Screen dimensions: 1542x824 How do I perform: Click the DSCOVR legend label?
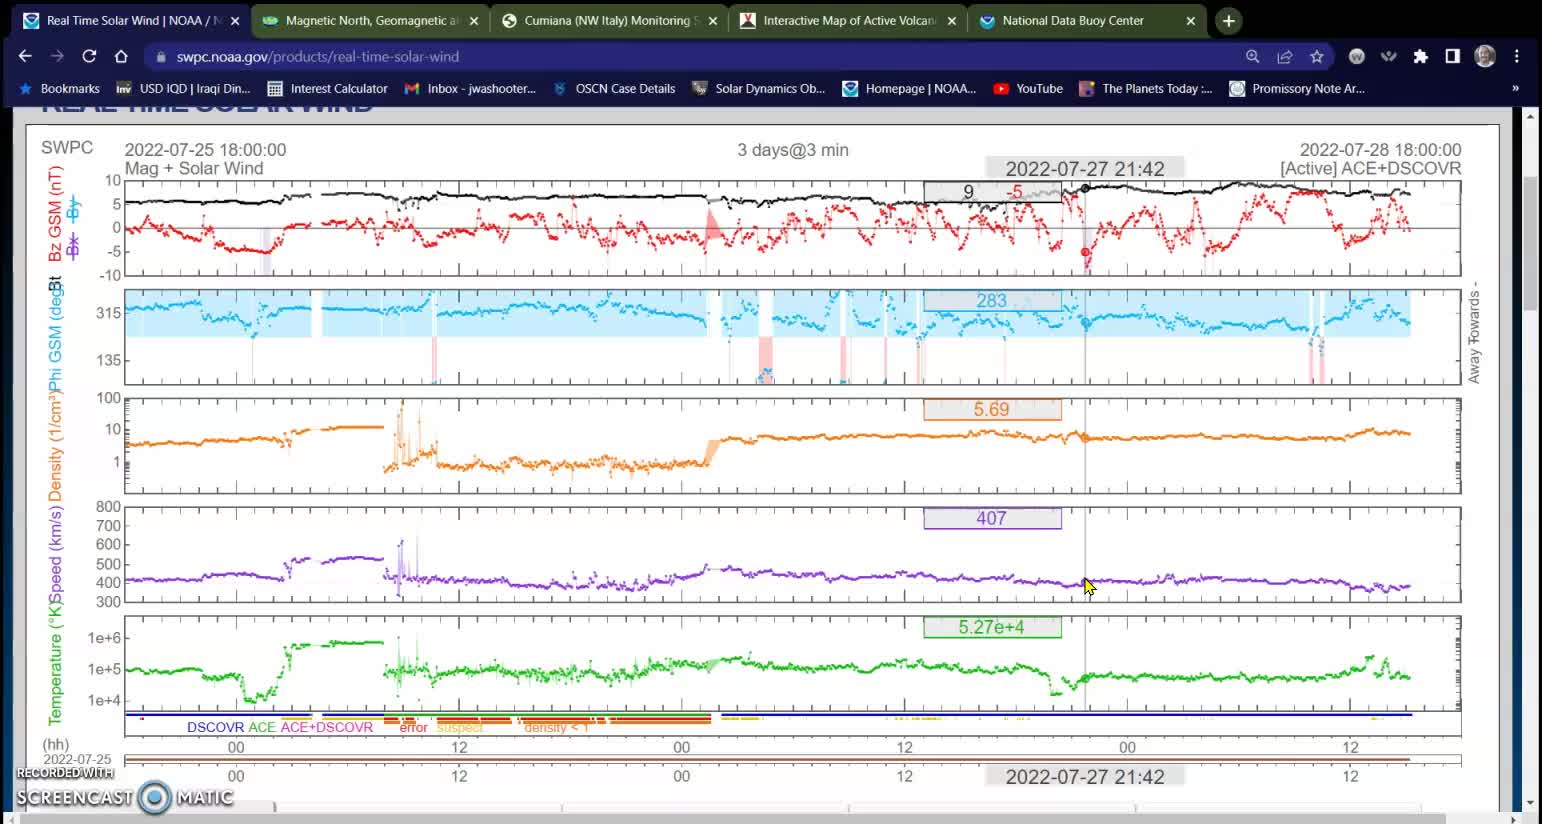(x=215, y=727)
